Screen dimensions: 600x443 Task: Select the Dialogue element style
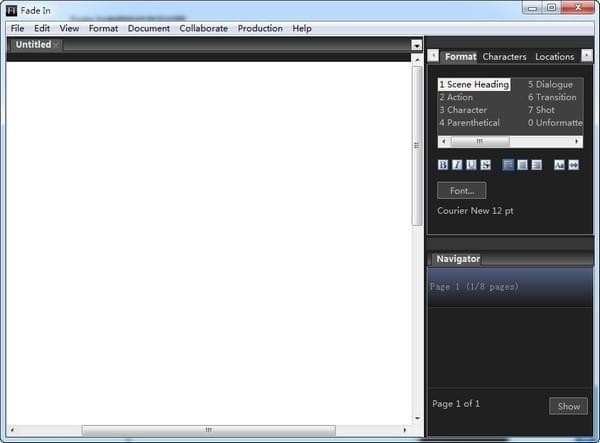coord(550,85)
